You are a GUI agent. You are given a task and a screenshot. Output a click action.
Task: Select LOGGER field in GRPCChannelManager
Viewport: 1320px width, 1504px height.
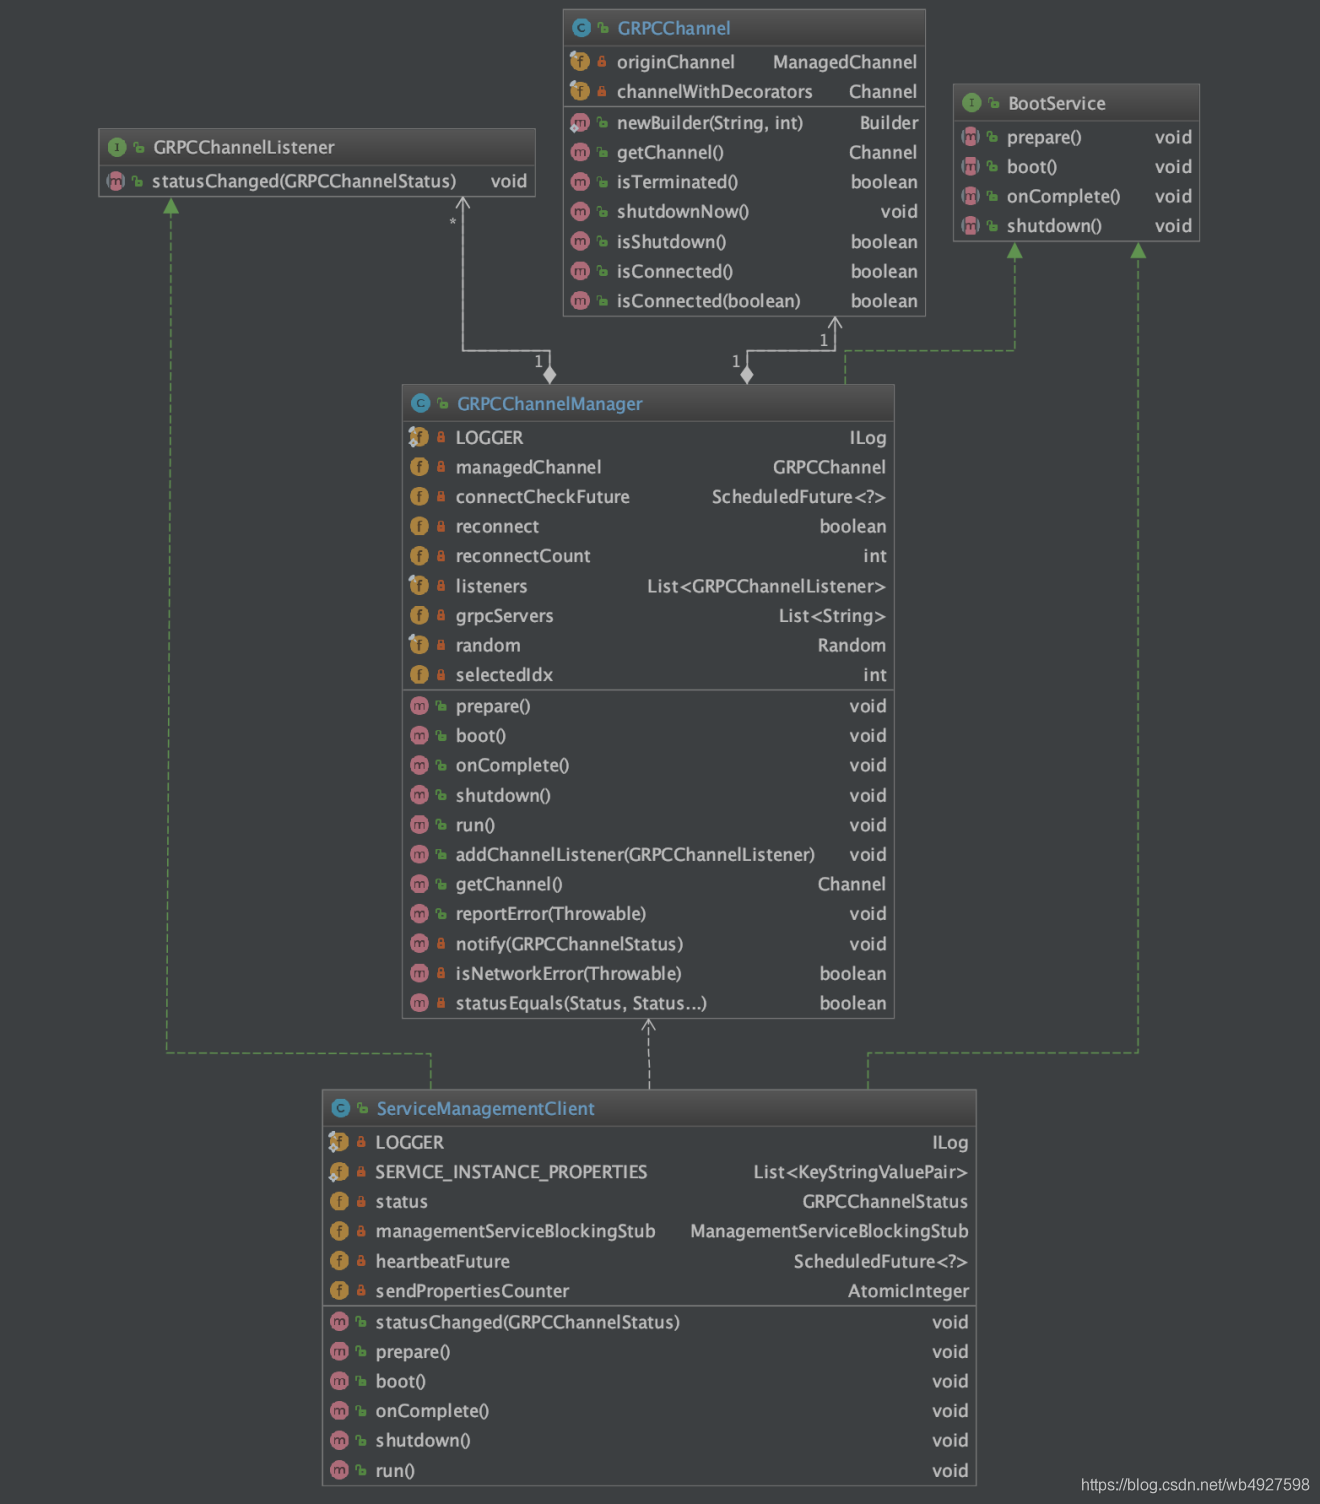point(648,437)
